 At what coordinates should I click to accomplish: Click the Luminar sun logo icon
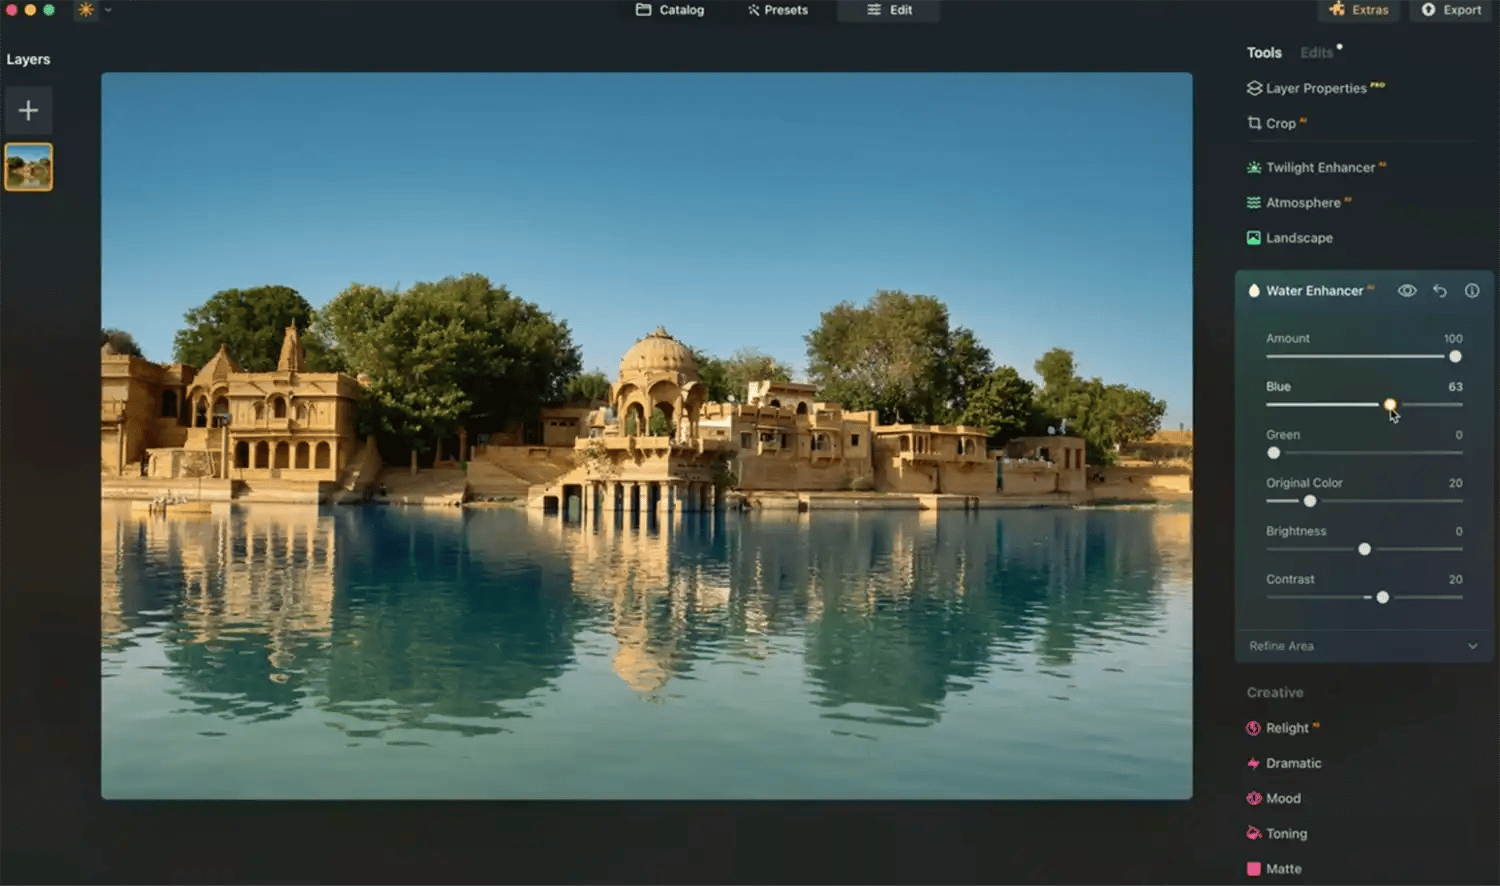[86, 10]
